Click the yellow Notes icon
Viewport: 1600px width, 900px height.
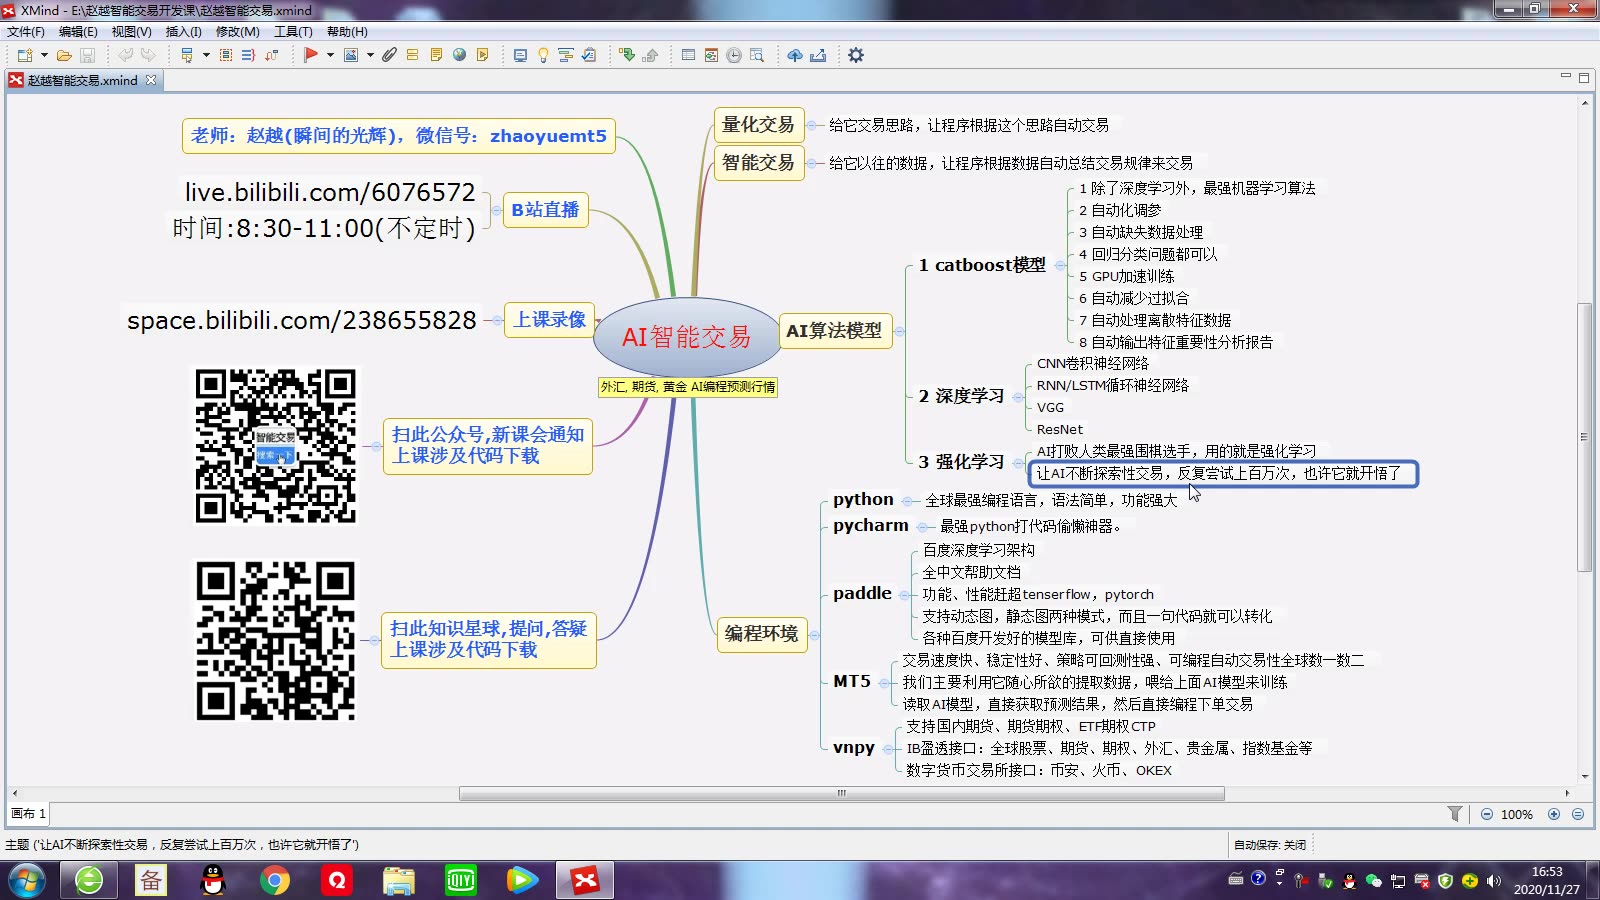436,55
